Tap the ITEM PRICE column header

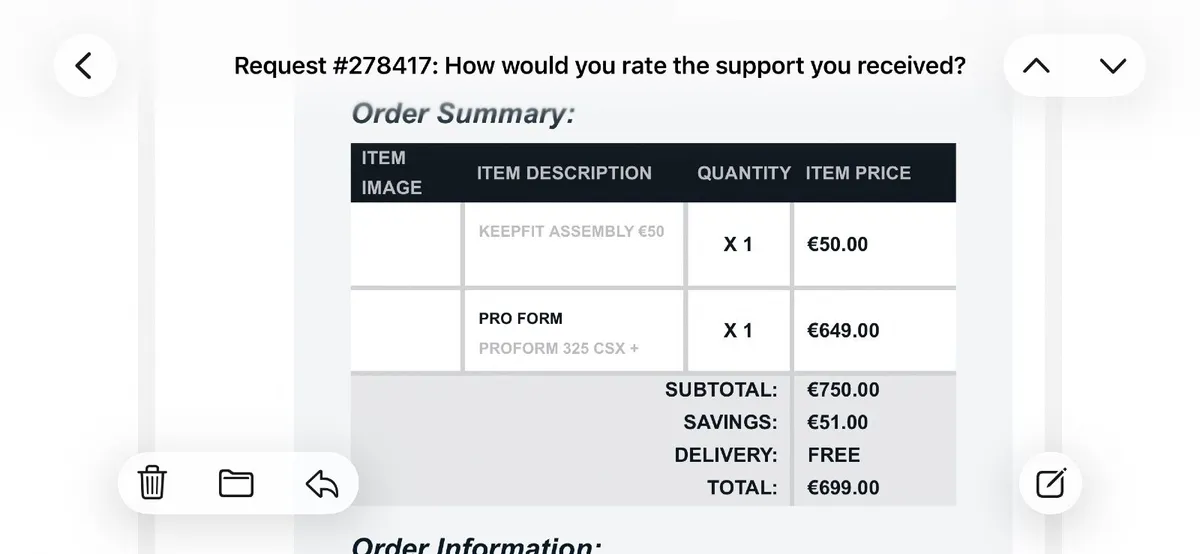[858, 173]
